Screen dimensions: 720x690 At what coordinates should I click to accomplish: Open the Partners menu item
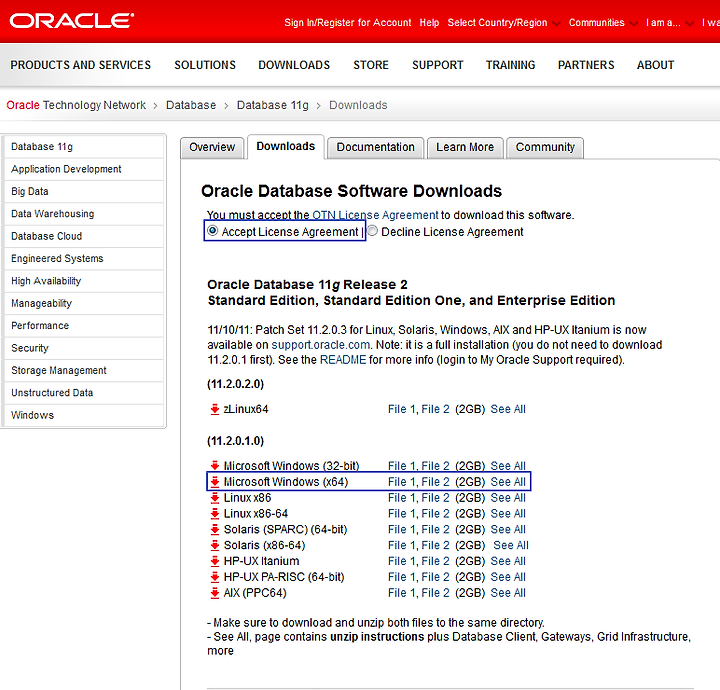click(x=586, y=65)
